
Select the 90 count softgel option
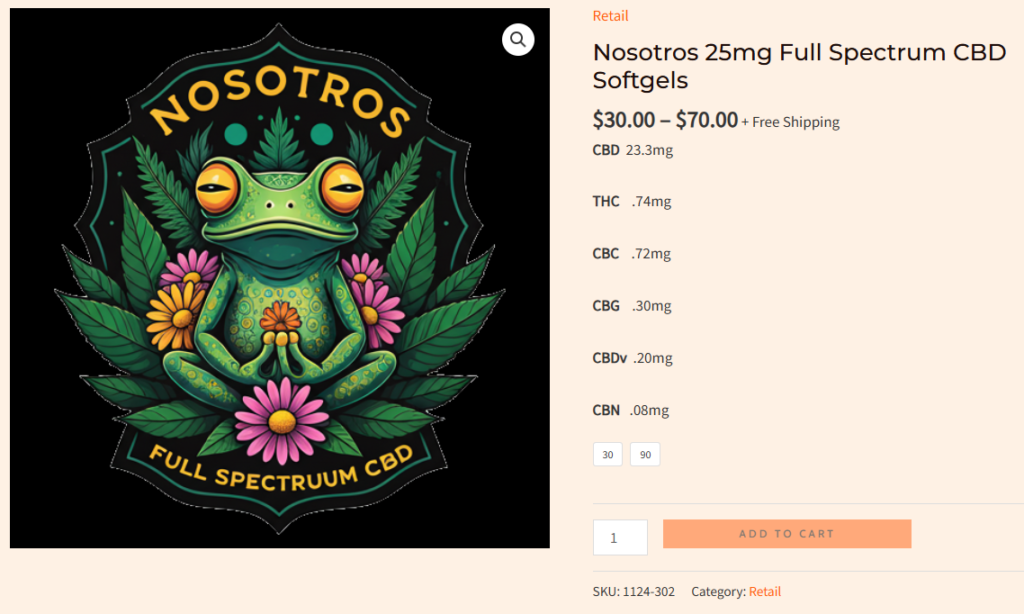(x=645, y=455)
